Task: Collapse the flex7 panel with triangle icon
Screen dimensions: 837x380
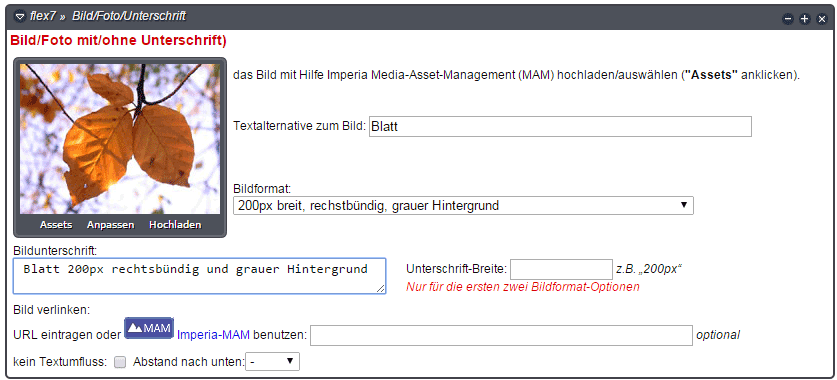Action: pyautogui.click(x=20, y=17)
